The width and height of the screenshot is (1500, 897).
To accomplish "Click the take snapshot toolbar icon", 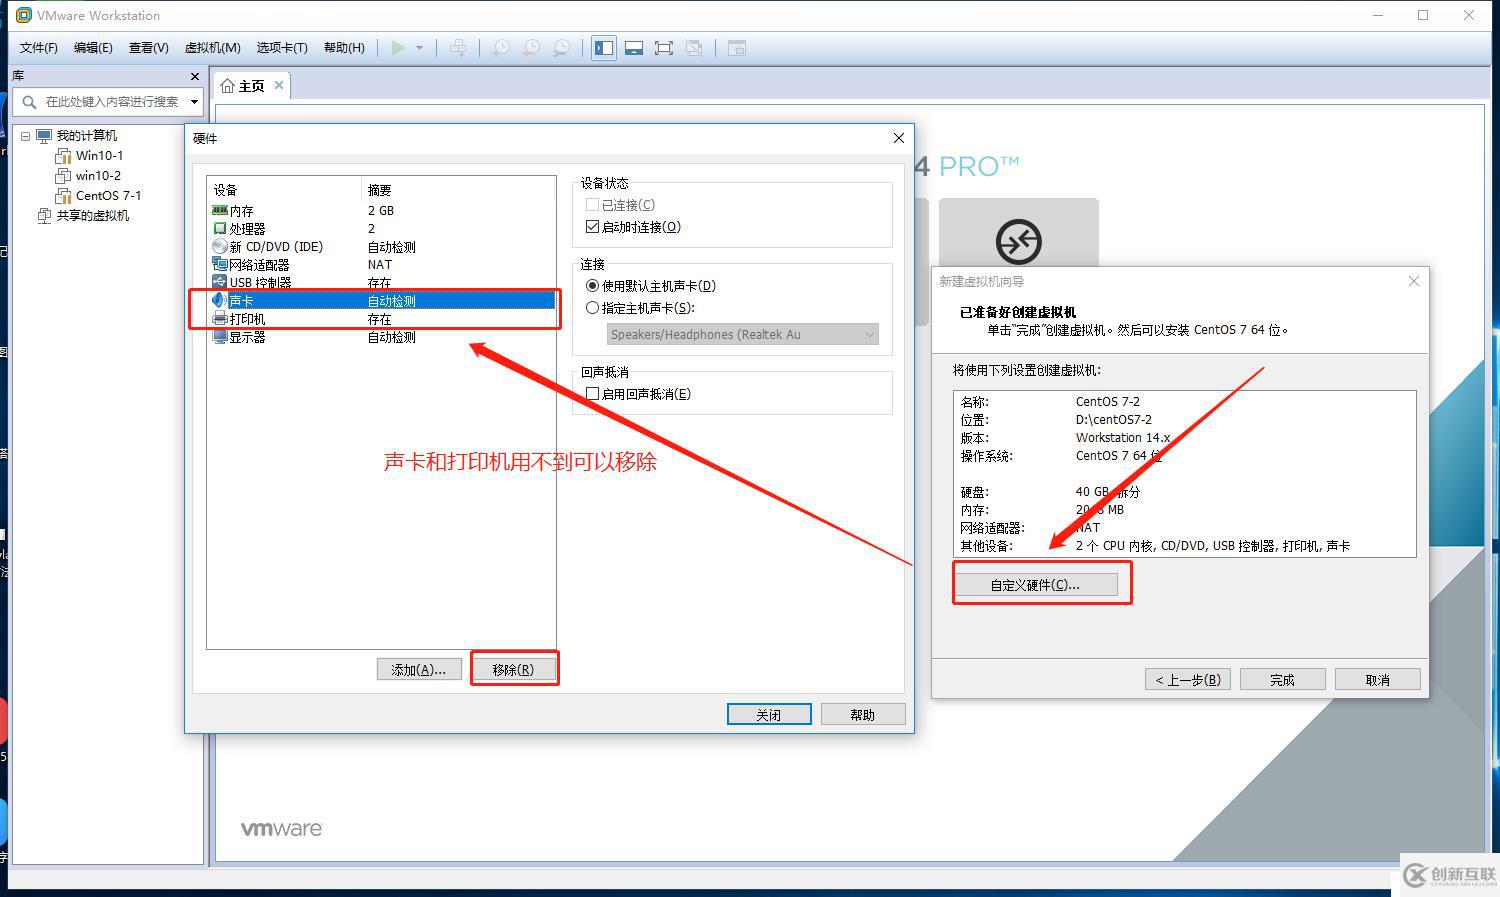I will [x=501, y=48].
